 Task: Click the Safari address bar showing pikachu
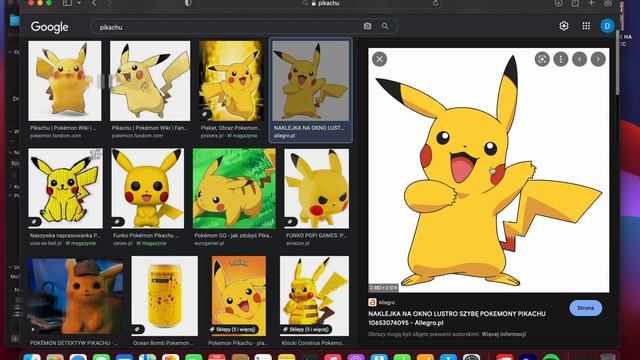[321, 3]
